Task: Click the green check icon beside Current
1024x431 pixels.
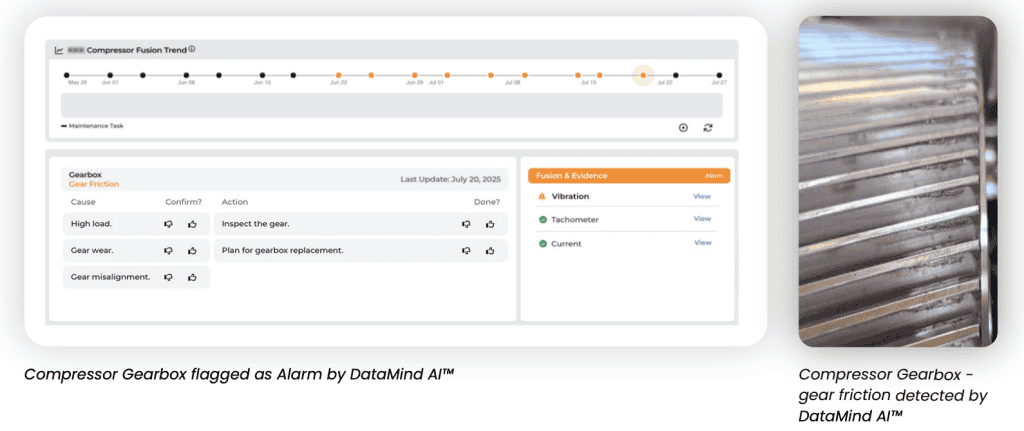Action: (x=542, y=243)
